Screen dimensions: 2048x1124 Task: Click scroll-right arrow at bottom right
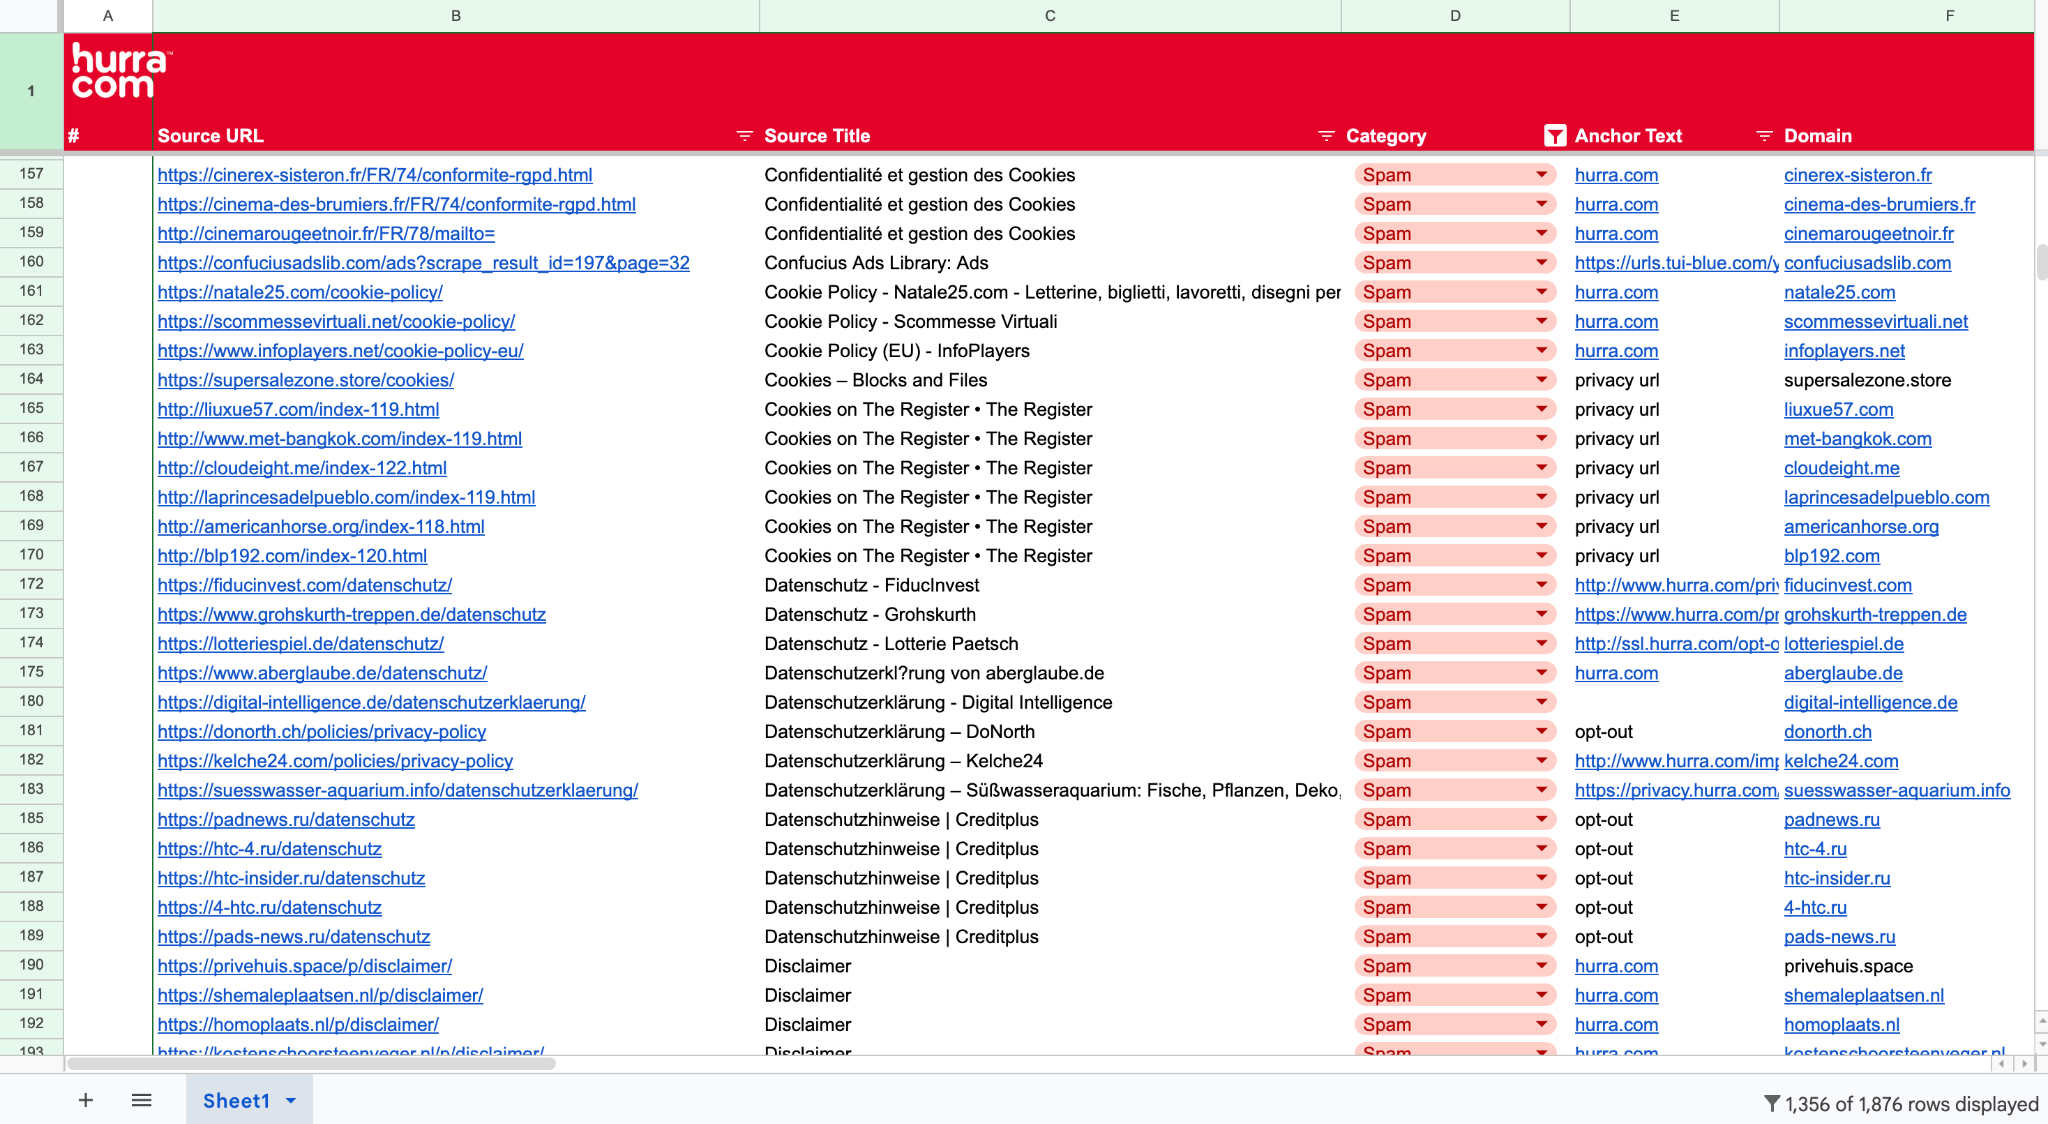[2025, 1064]
